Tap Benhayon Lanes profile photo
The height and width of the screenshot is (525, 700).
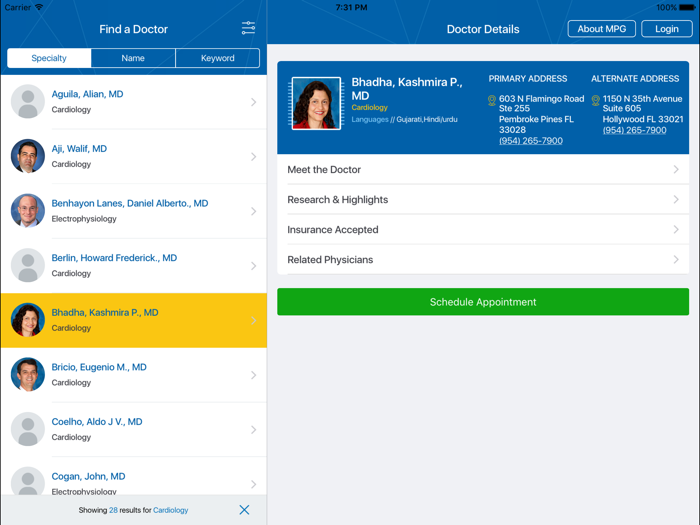pyautogui.click(x=28, y=211)
